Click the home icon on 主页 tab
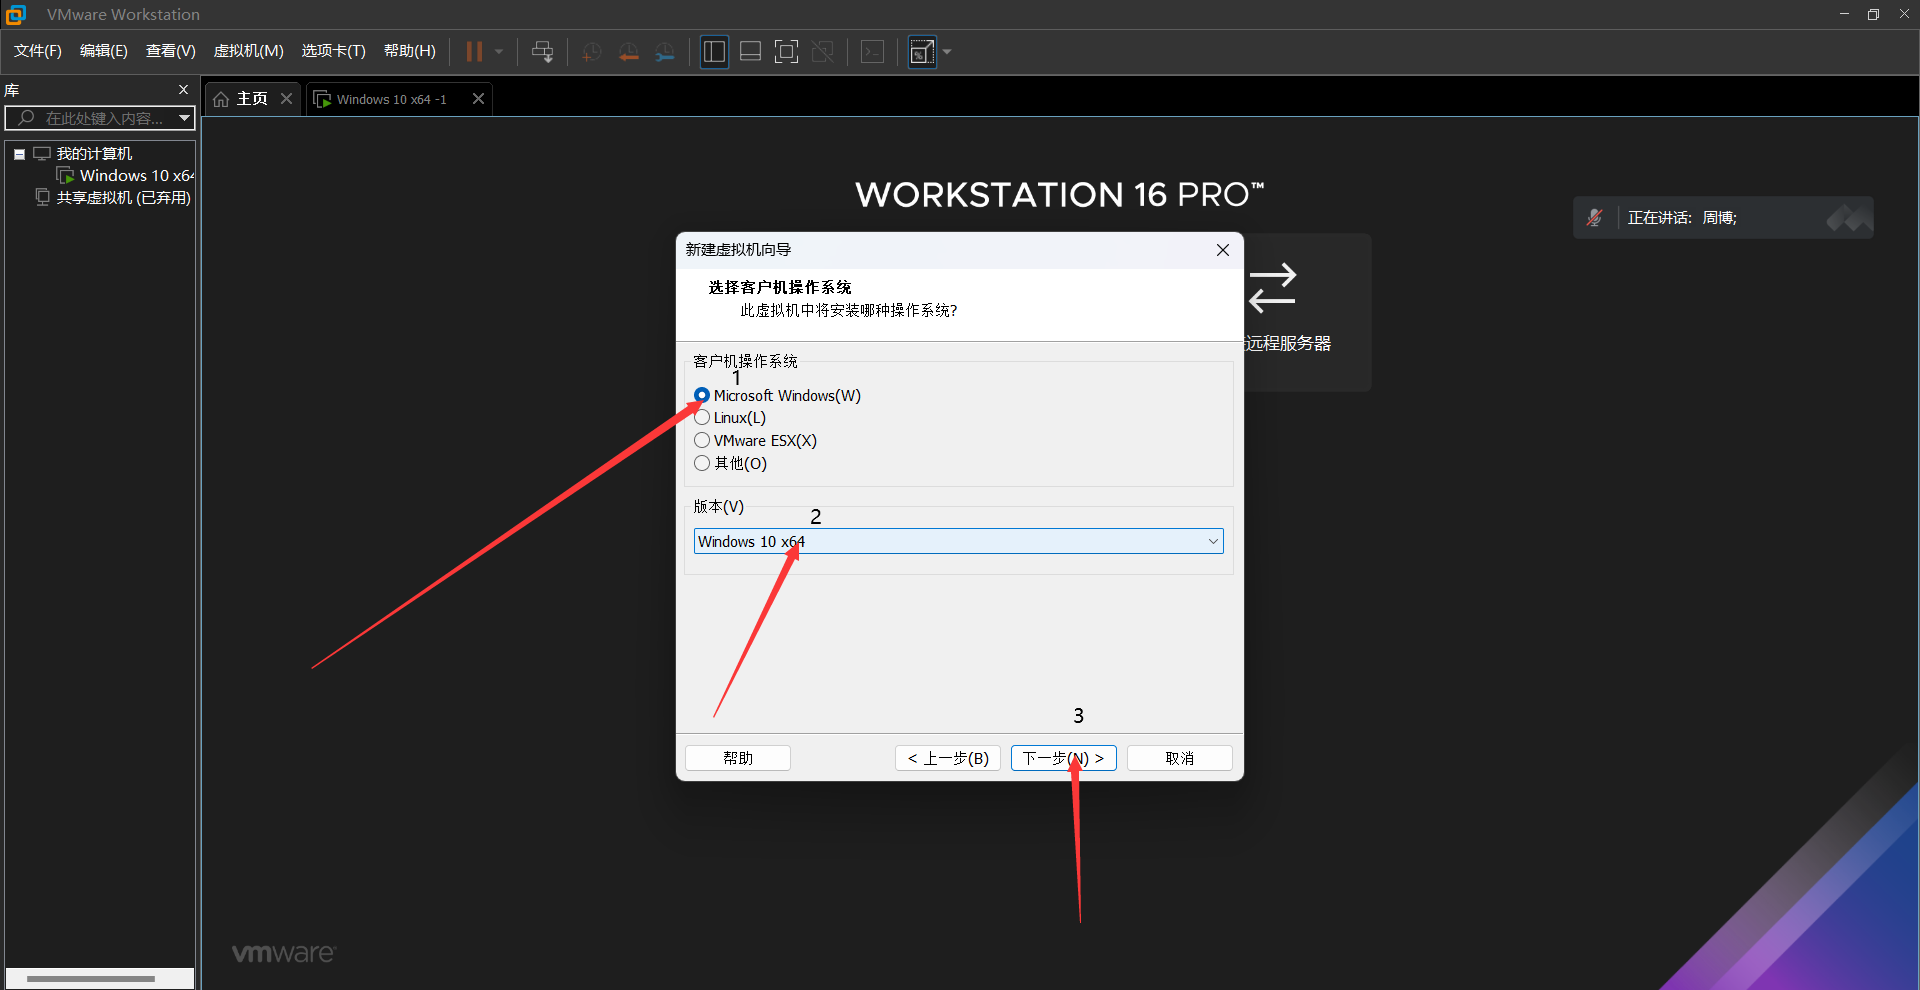 tap(221, 99)
